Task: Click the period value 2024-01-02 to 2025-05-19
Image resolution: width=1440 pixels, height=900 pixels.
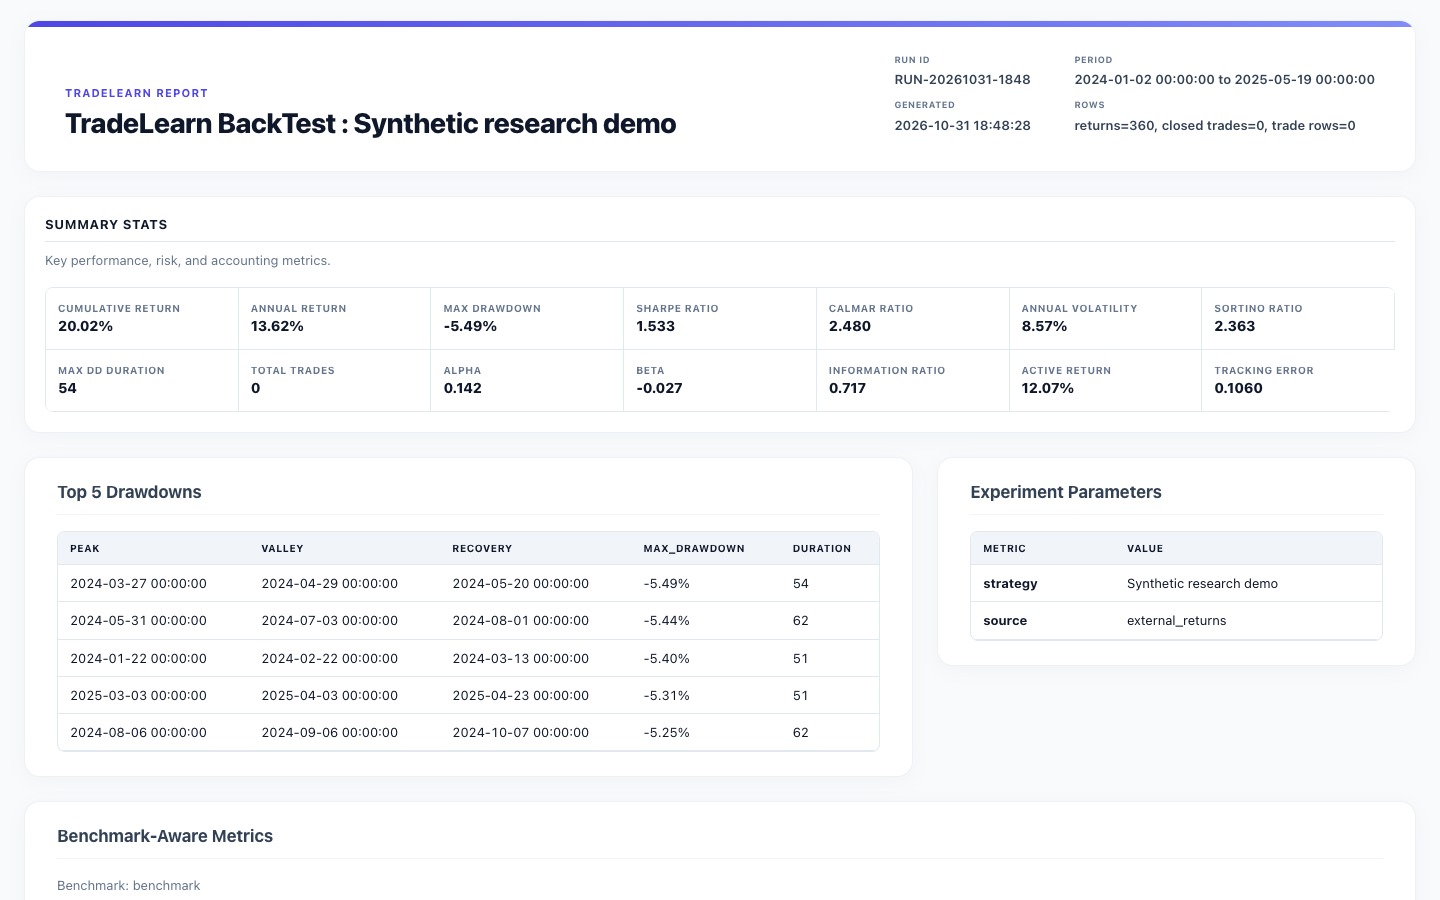Action: 1224,80
